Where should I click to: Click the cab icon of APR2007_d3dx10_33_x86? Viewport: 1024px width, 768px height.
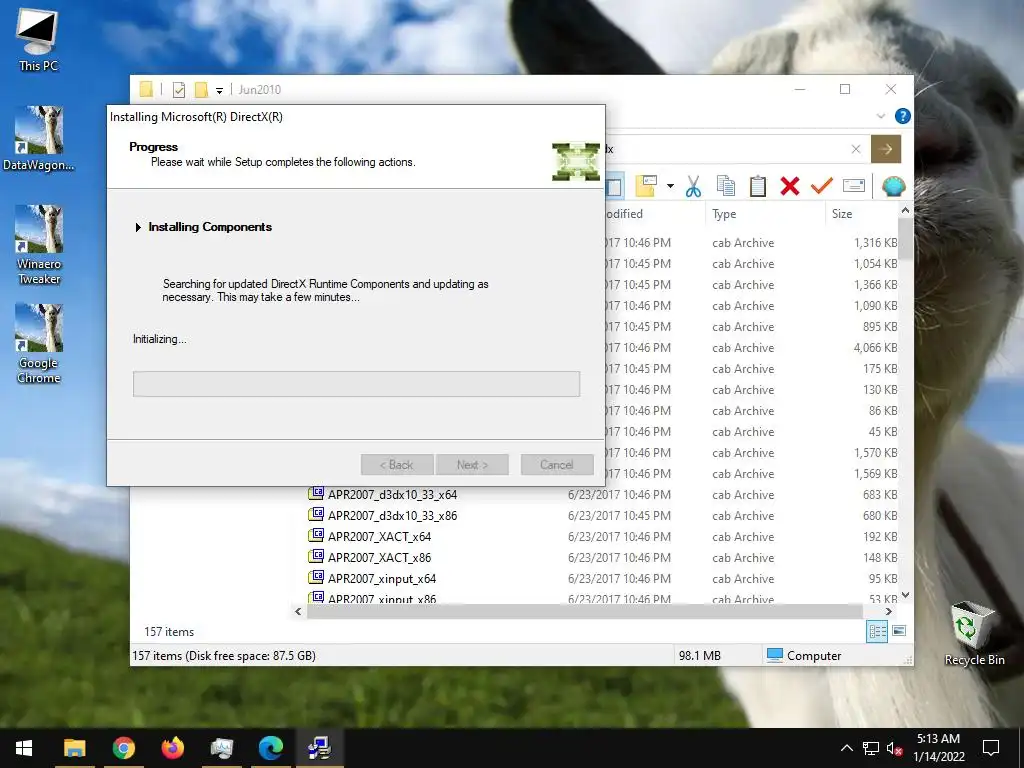[x=316, y=515]
